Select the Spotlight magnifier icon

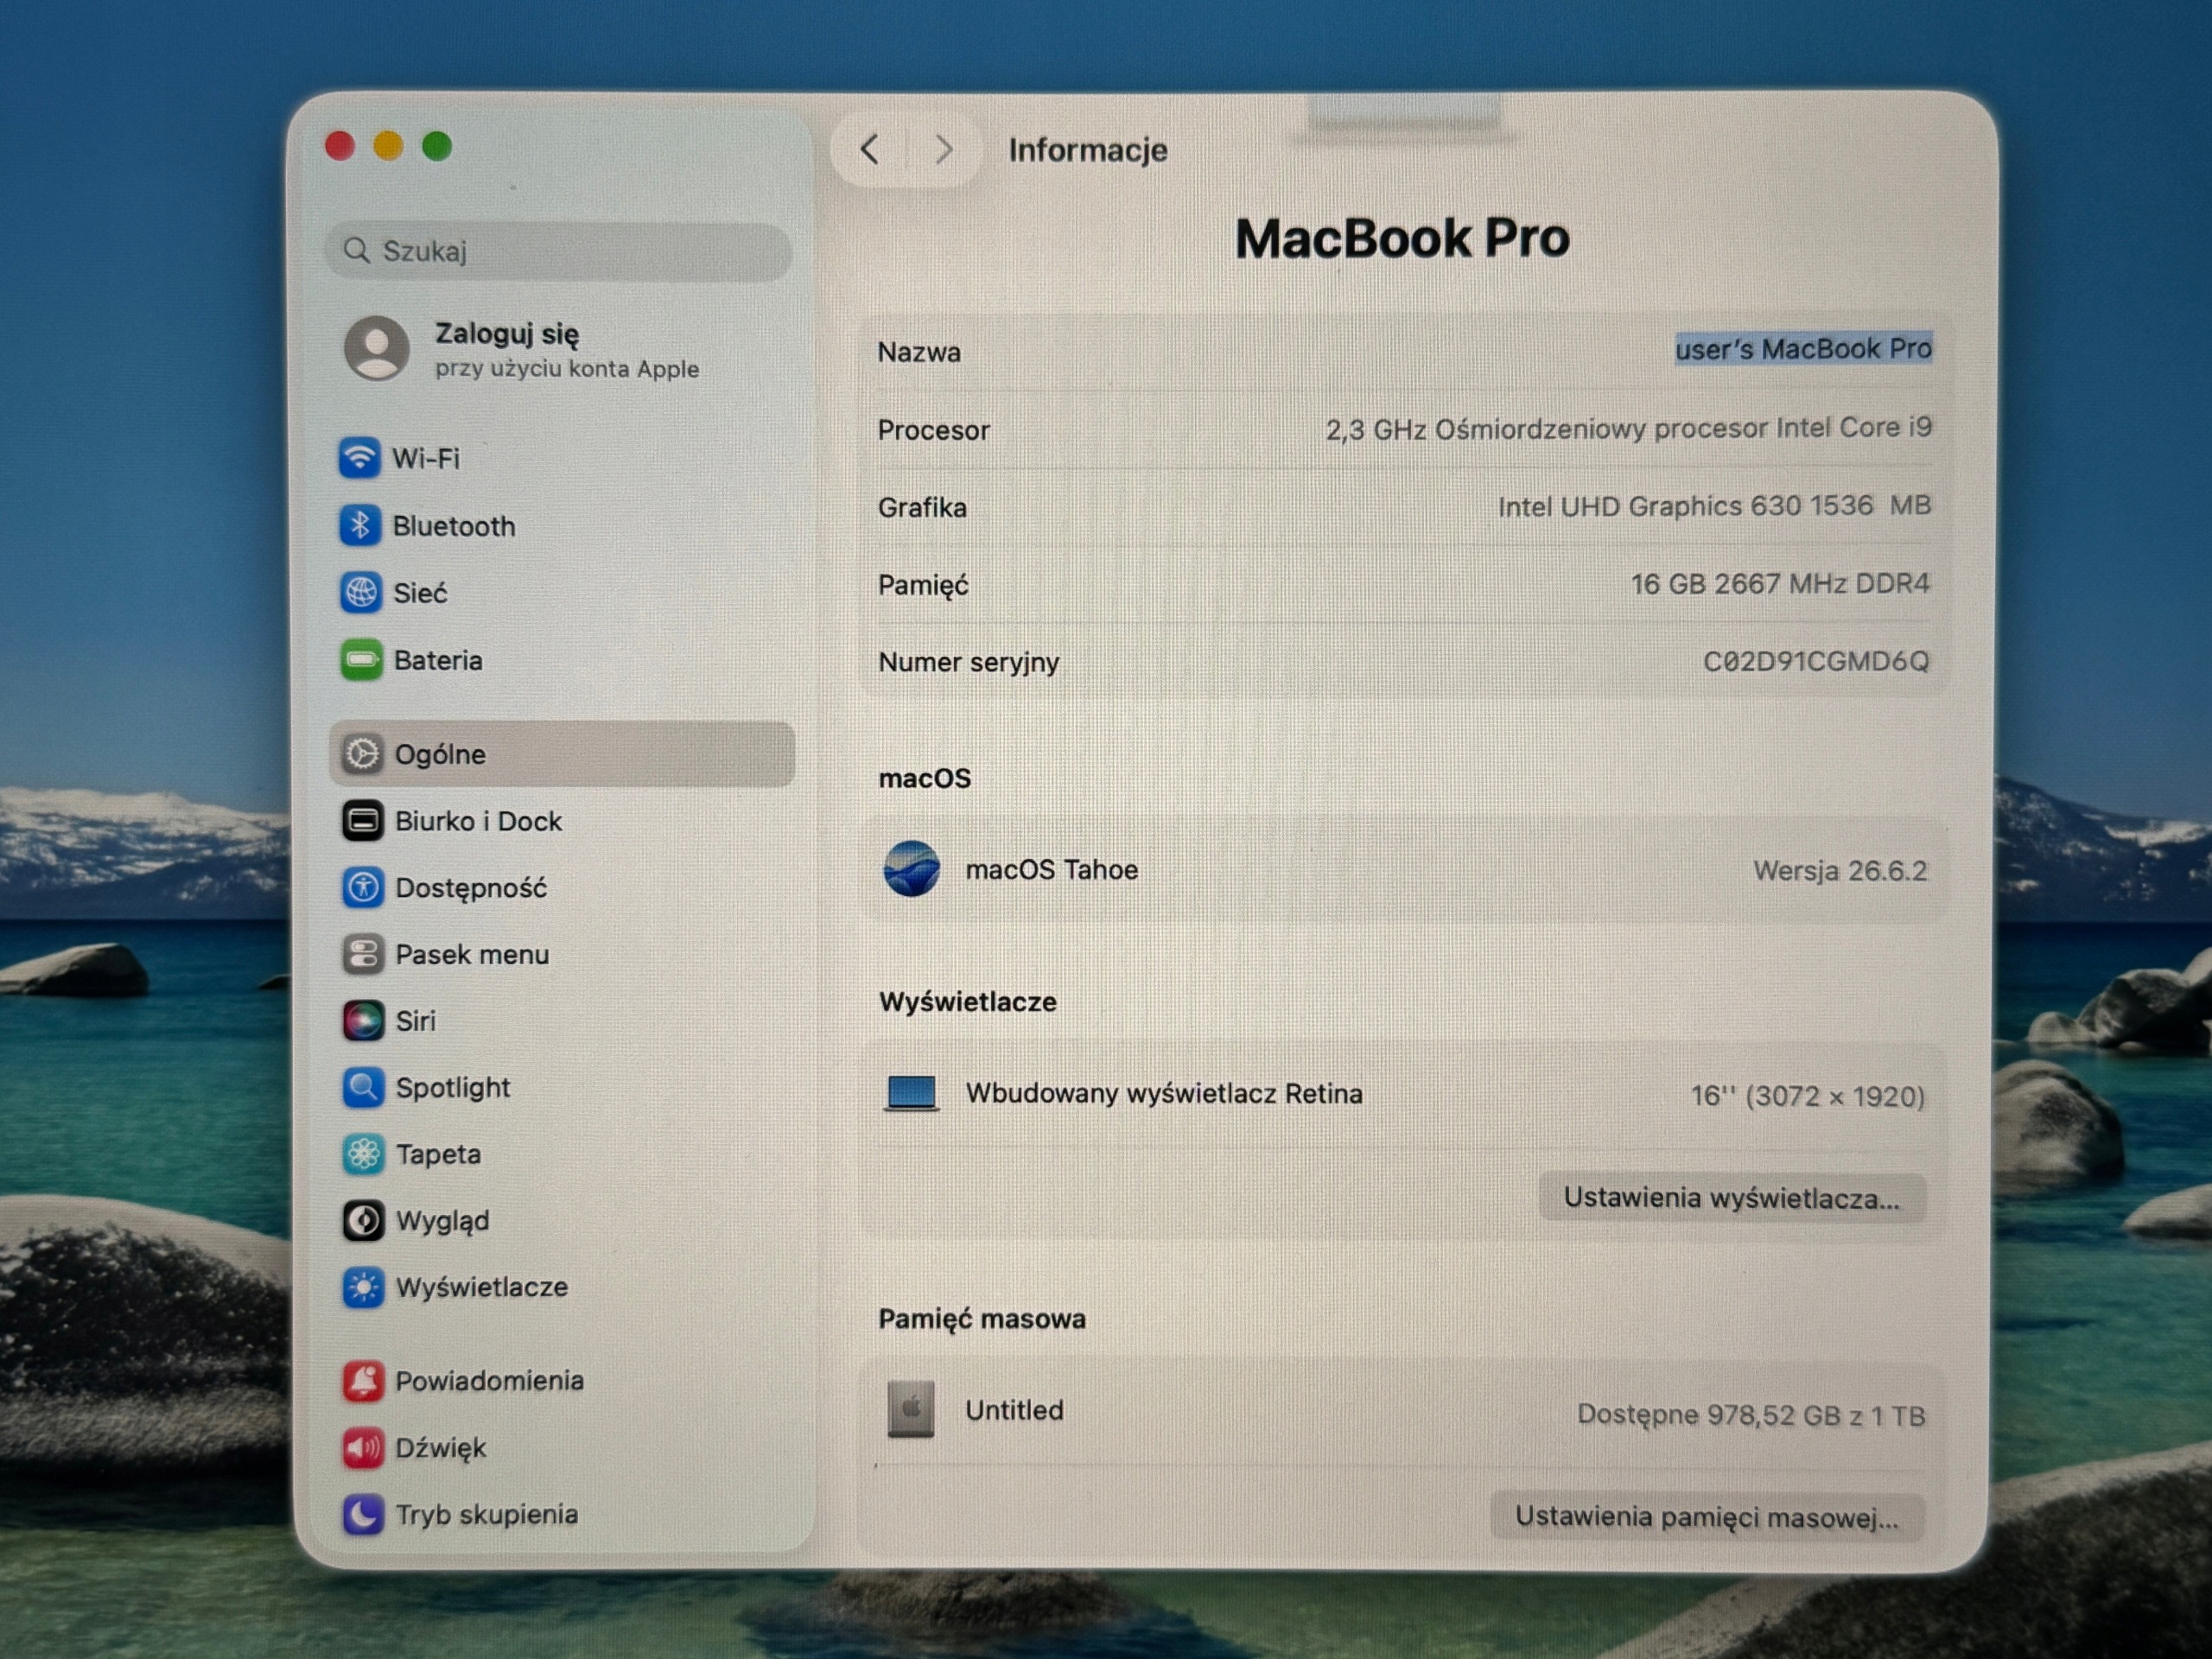click(x=363, y=1087)
